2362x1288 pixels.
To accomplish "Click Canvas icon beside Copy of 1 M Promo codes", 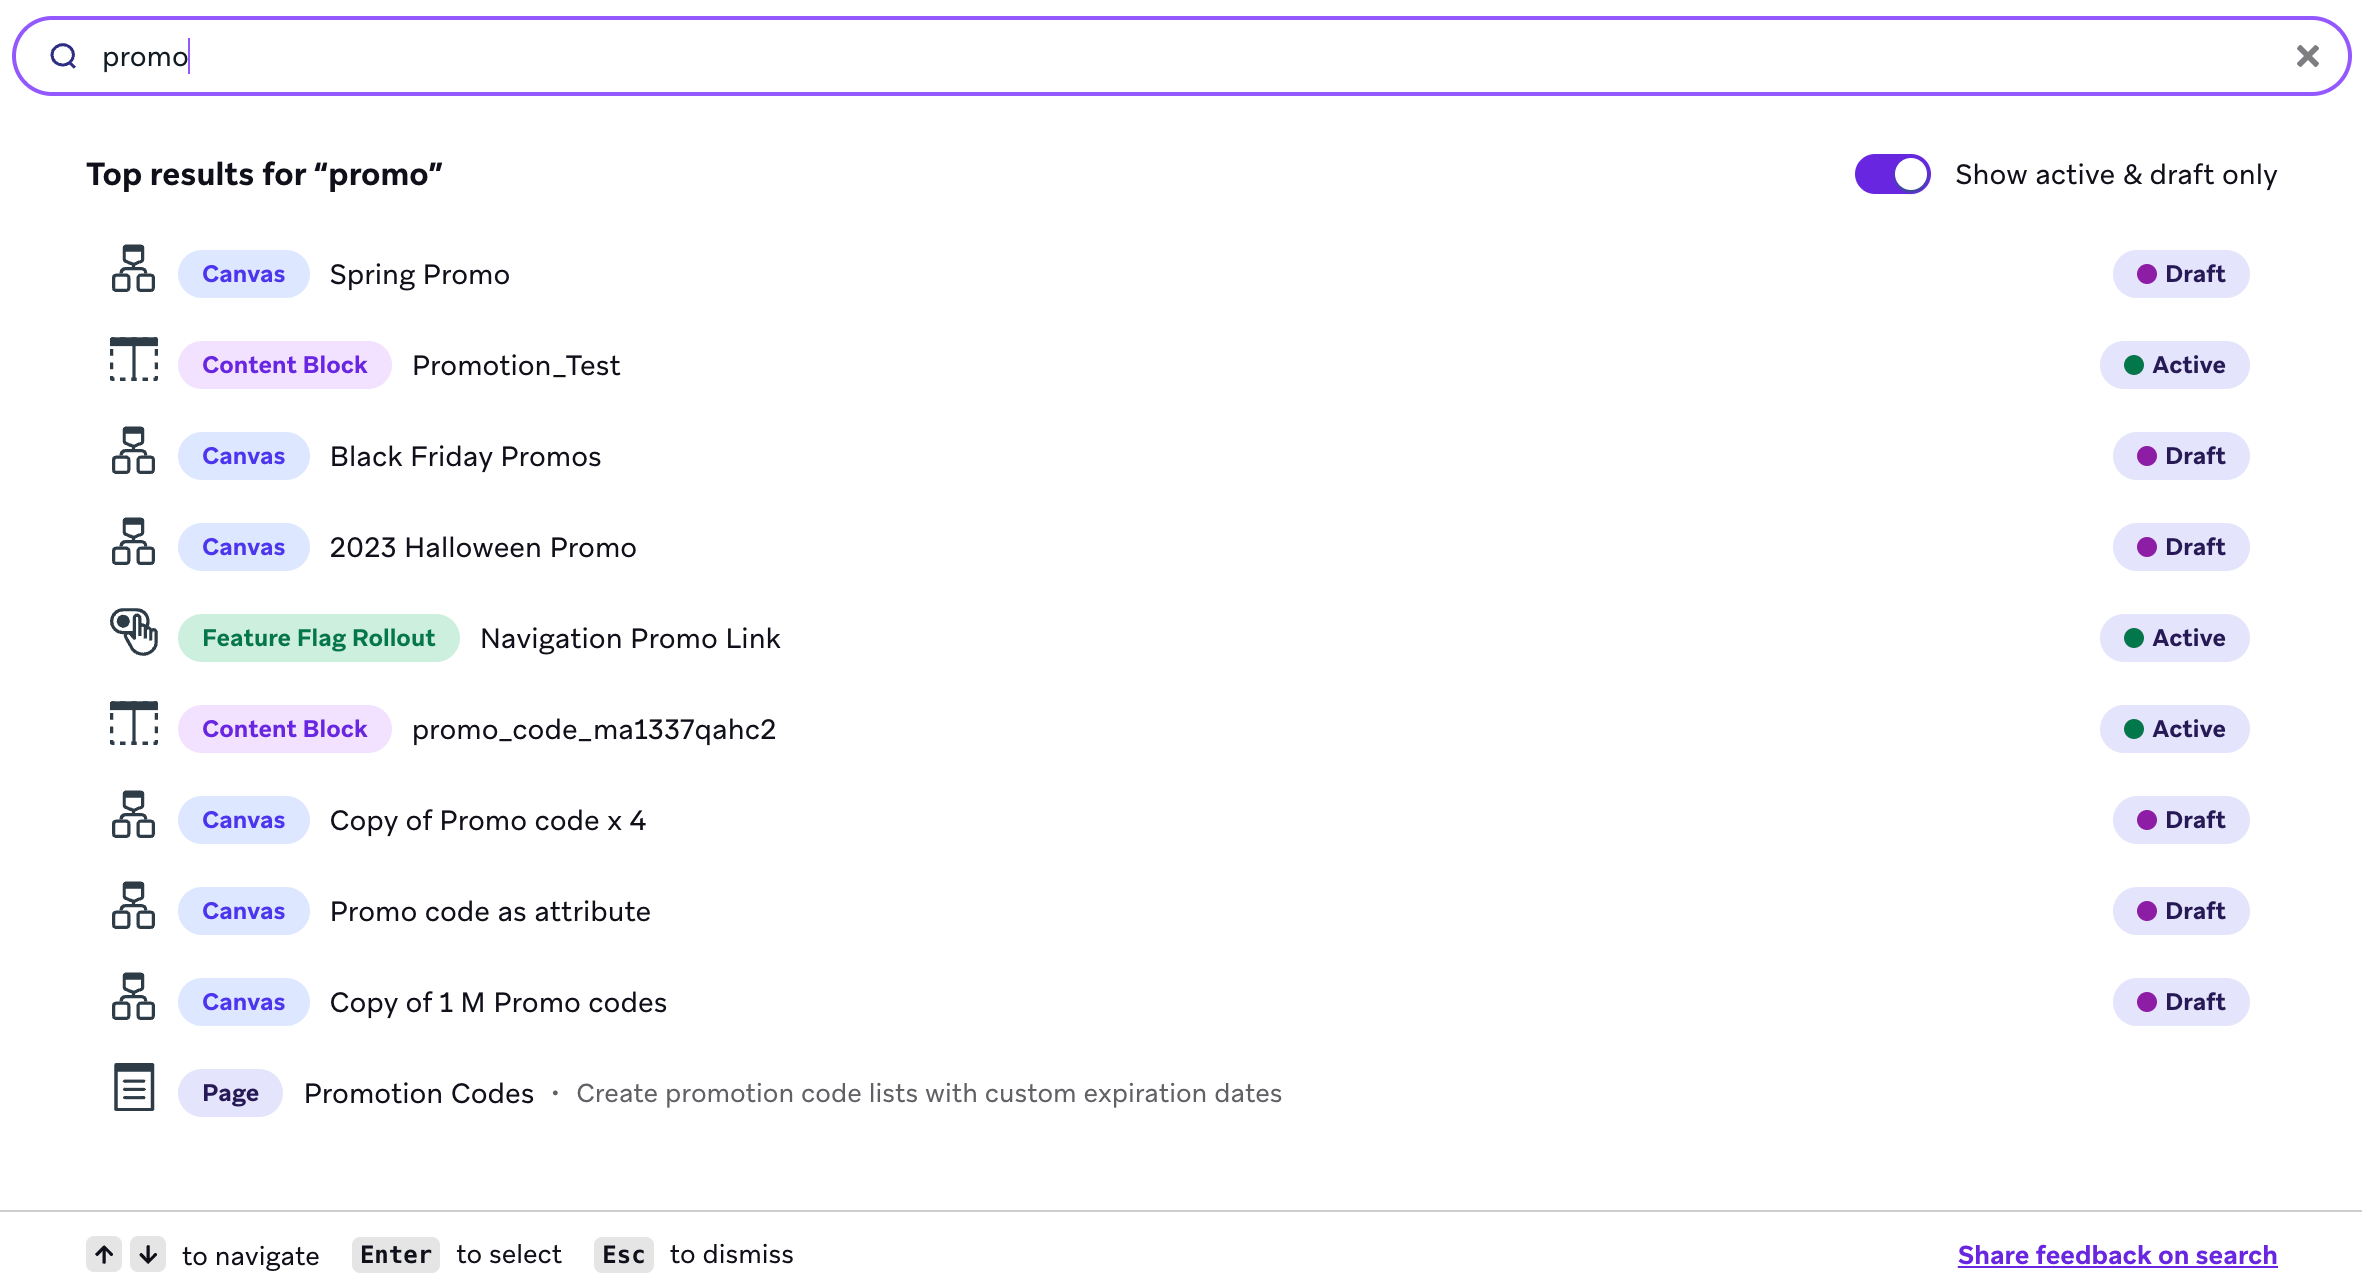I will pos(133,996).
